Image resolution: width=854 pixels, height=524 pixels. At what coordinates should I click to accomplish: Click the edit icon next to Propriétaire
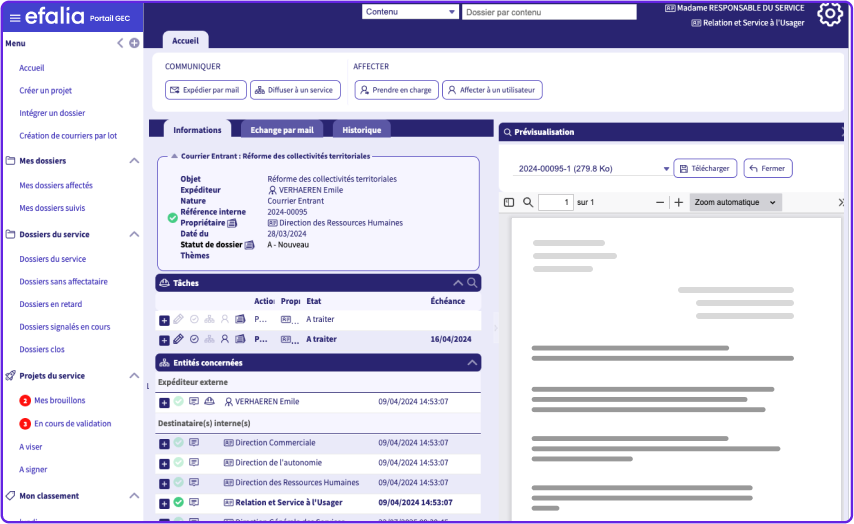click(x=232, y=223)
